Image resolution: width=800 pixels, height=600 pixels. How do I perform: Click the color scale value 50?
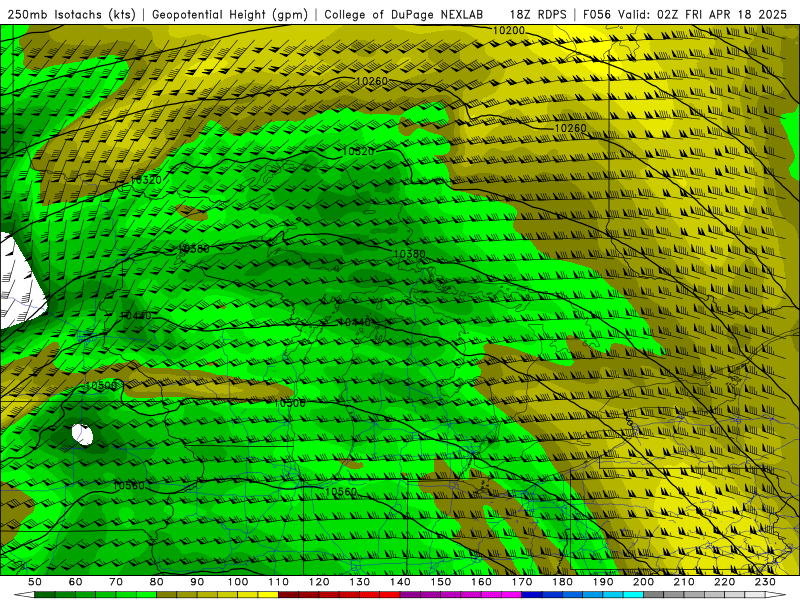coord(35,582)
